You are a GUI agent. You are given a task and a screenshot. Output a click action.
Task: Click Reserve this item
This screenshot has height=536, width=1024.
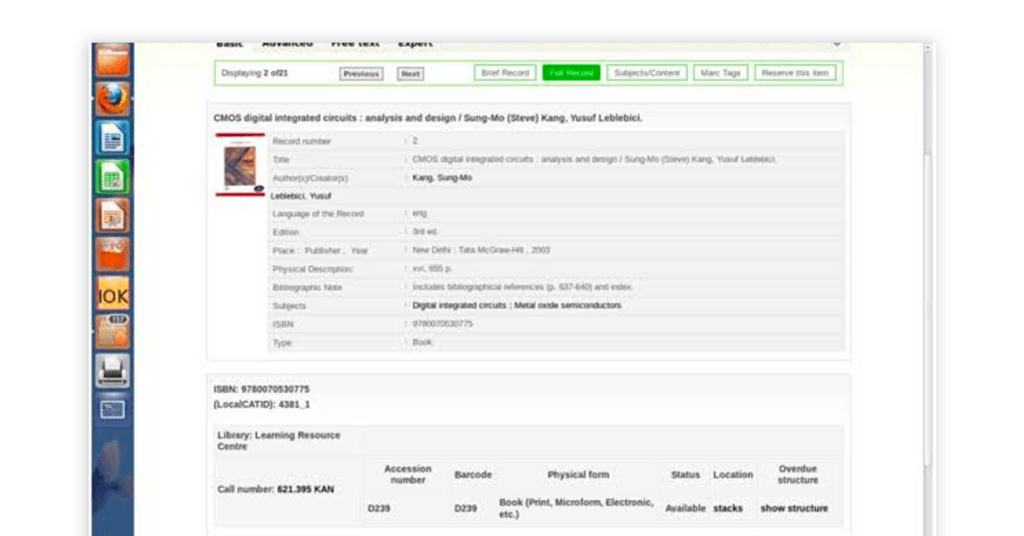(795, 72)
